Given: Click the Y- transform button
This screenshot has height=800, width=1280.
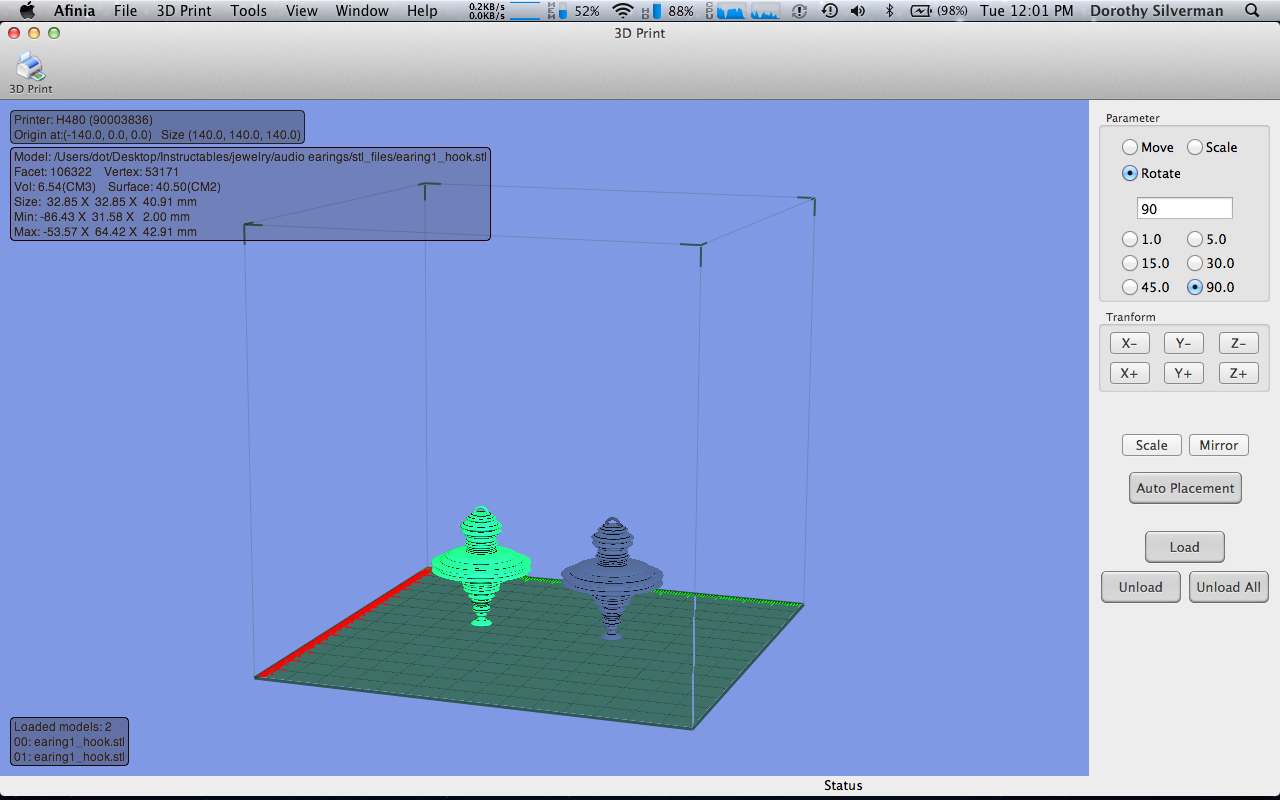Looking at the screenshot, I should click(x=1184, y=343).
